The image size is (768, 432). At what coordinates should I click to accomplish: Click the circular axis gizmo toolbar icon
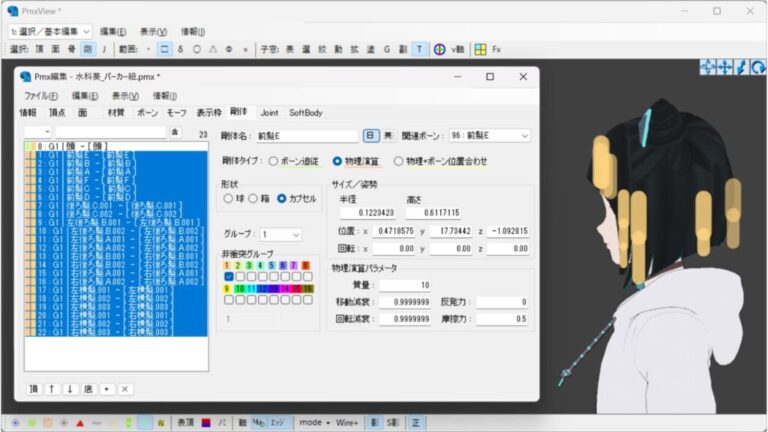pyautogui.click(x=439, y=49)
